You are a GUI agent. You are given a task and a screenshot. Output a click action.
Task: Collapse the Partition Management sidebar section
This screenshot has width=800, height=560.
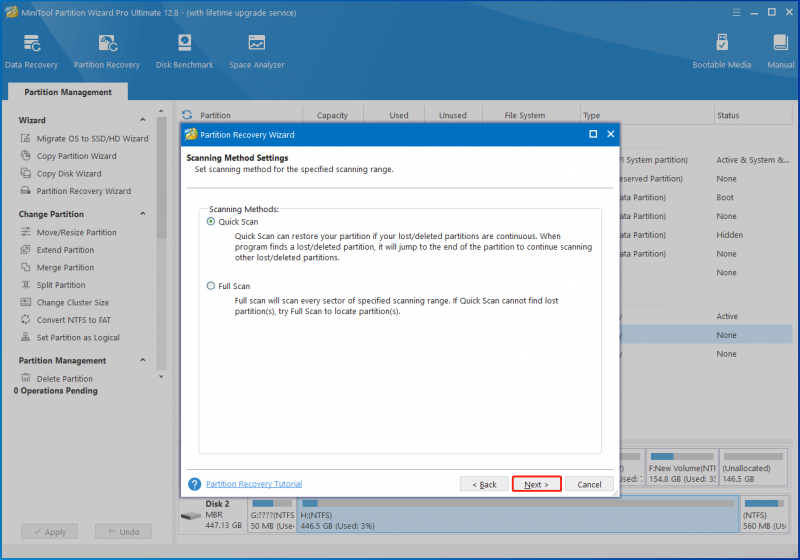click(143, 360)
